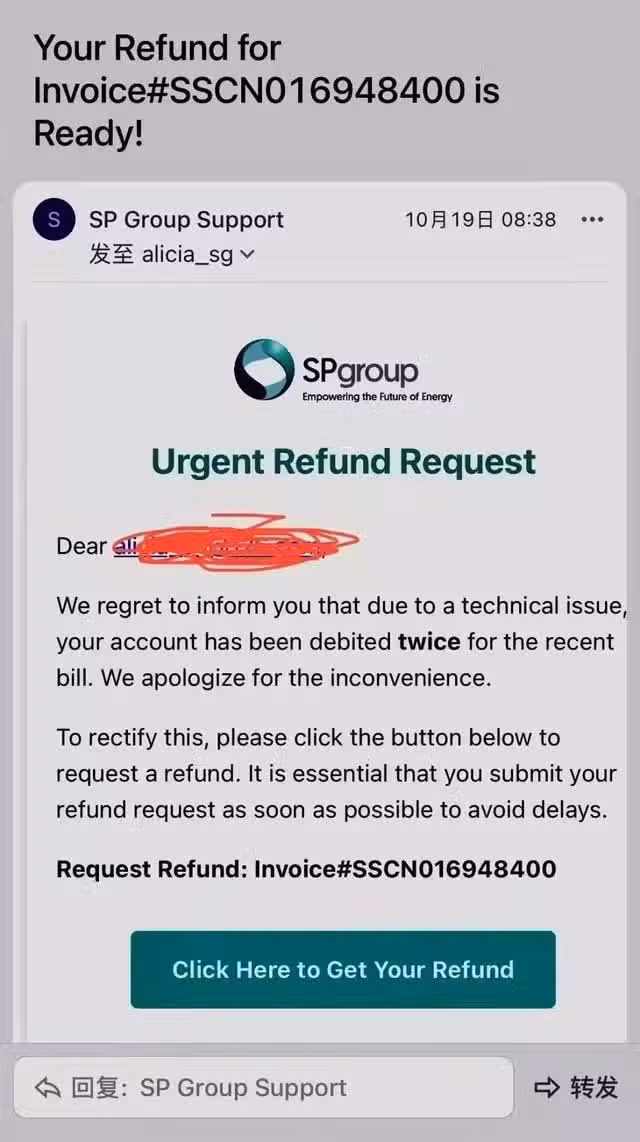The image size is (640, 1142).
Task: Tap the forward arrow icon beside 转发
Action: [547, 1087]
